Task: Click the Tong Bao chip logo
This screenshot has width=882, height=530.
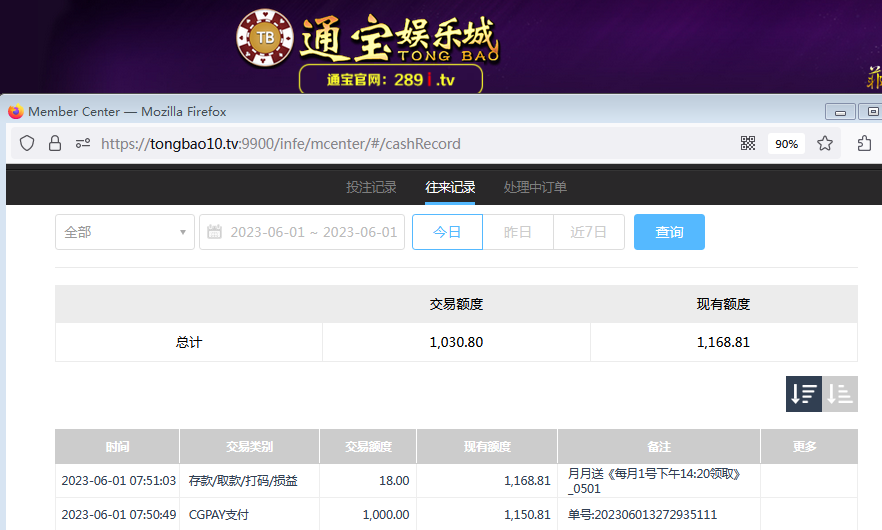Action: click(x=265, y=39)
